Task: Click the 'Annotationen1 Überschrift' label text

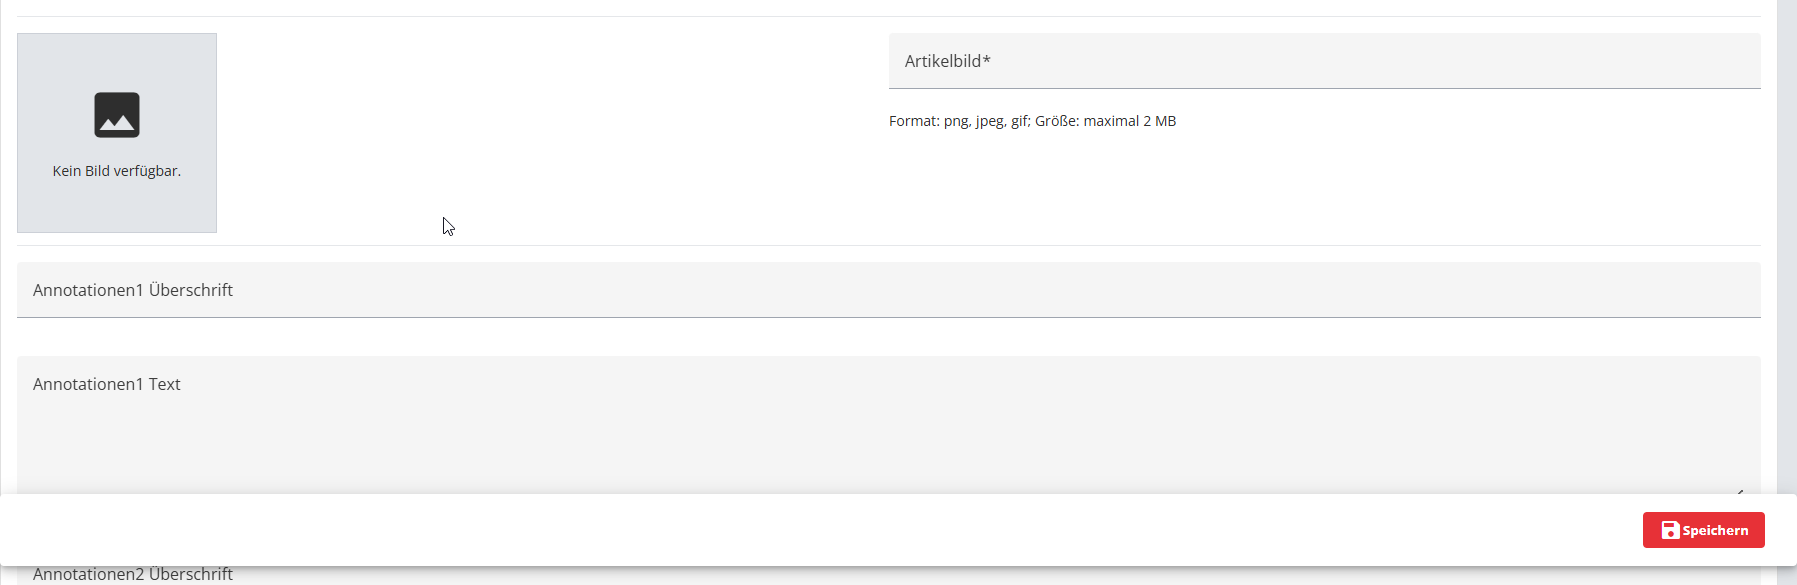Action: (x=133, y=290)
